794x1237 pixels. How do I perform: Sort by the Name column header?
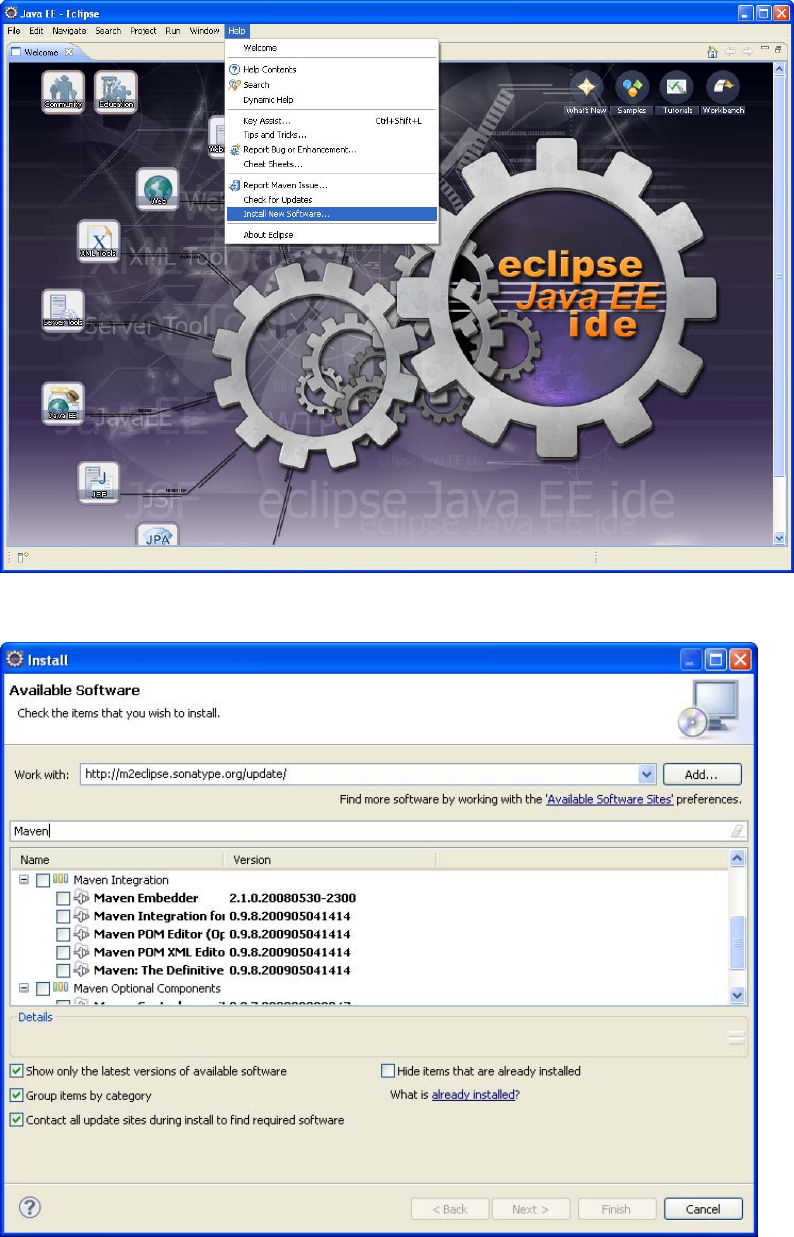pos(117,859)
